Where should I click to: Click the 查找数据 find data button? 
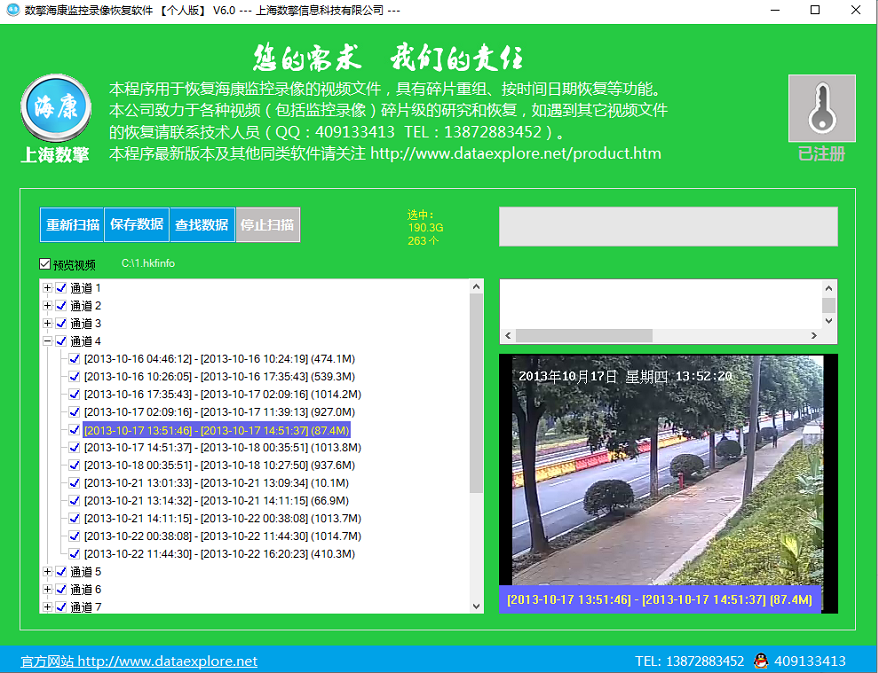point(202,225)
